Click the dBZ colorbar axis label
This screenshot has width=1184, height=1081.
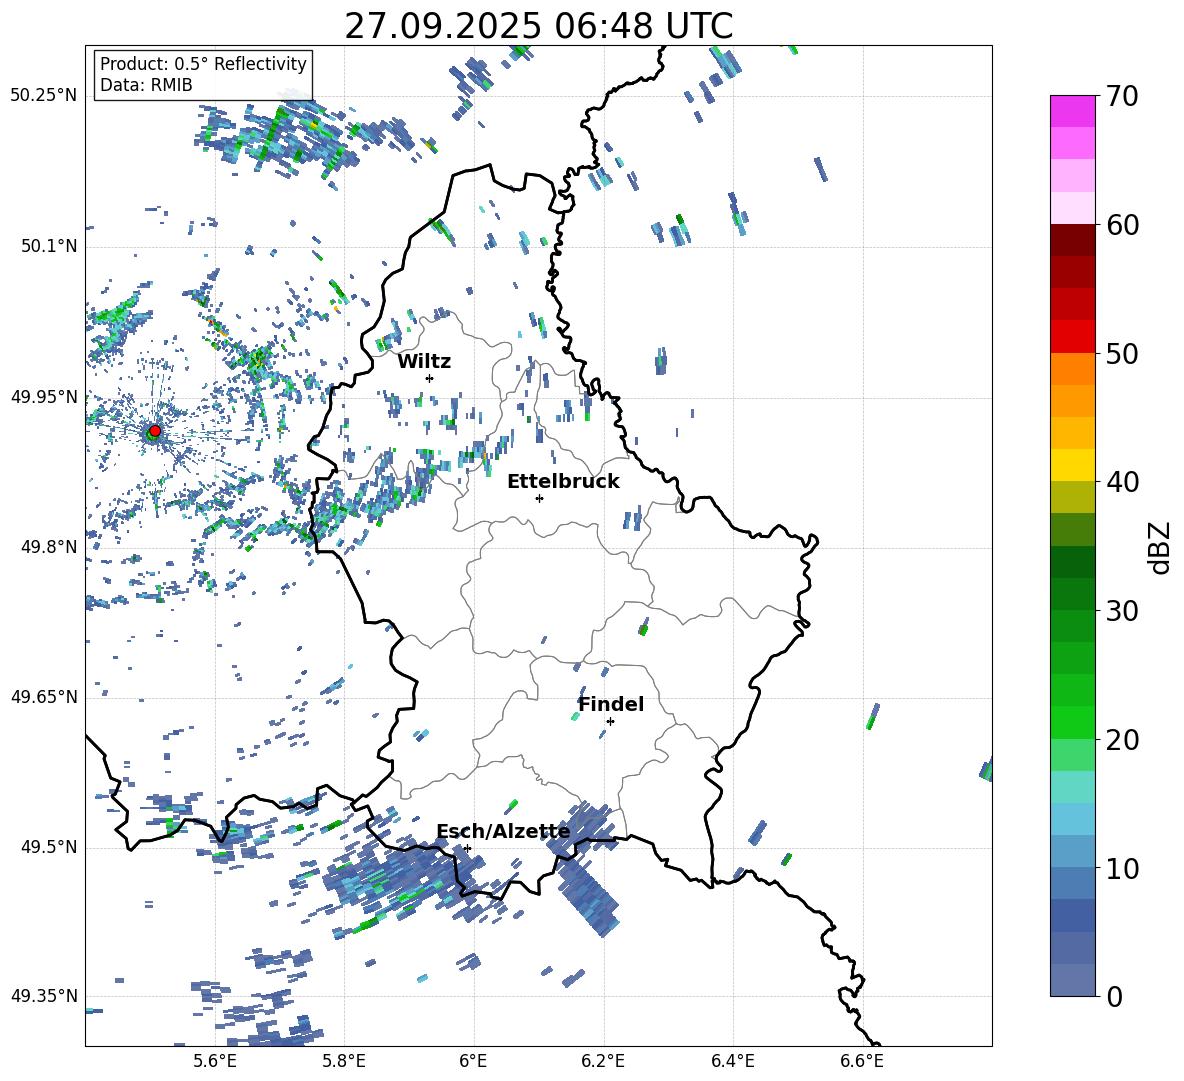1160,547
